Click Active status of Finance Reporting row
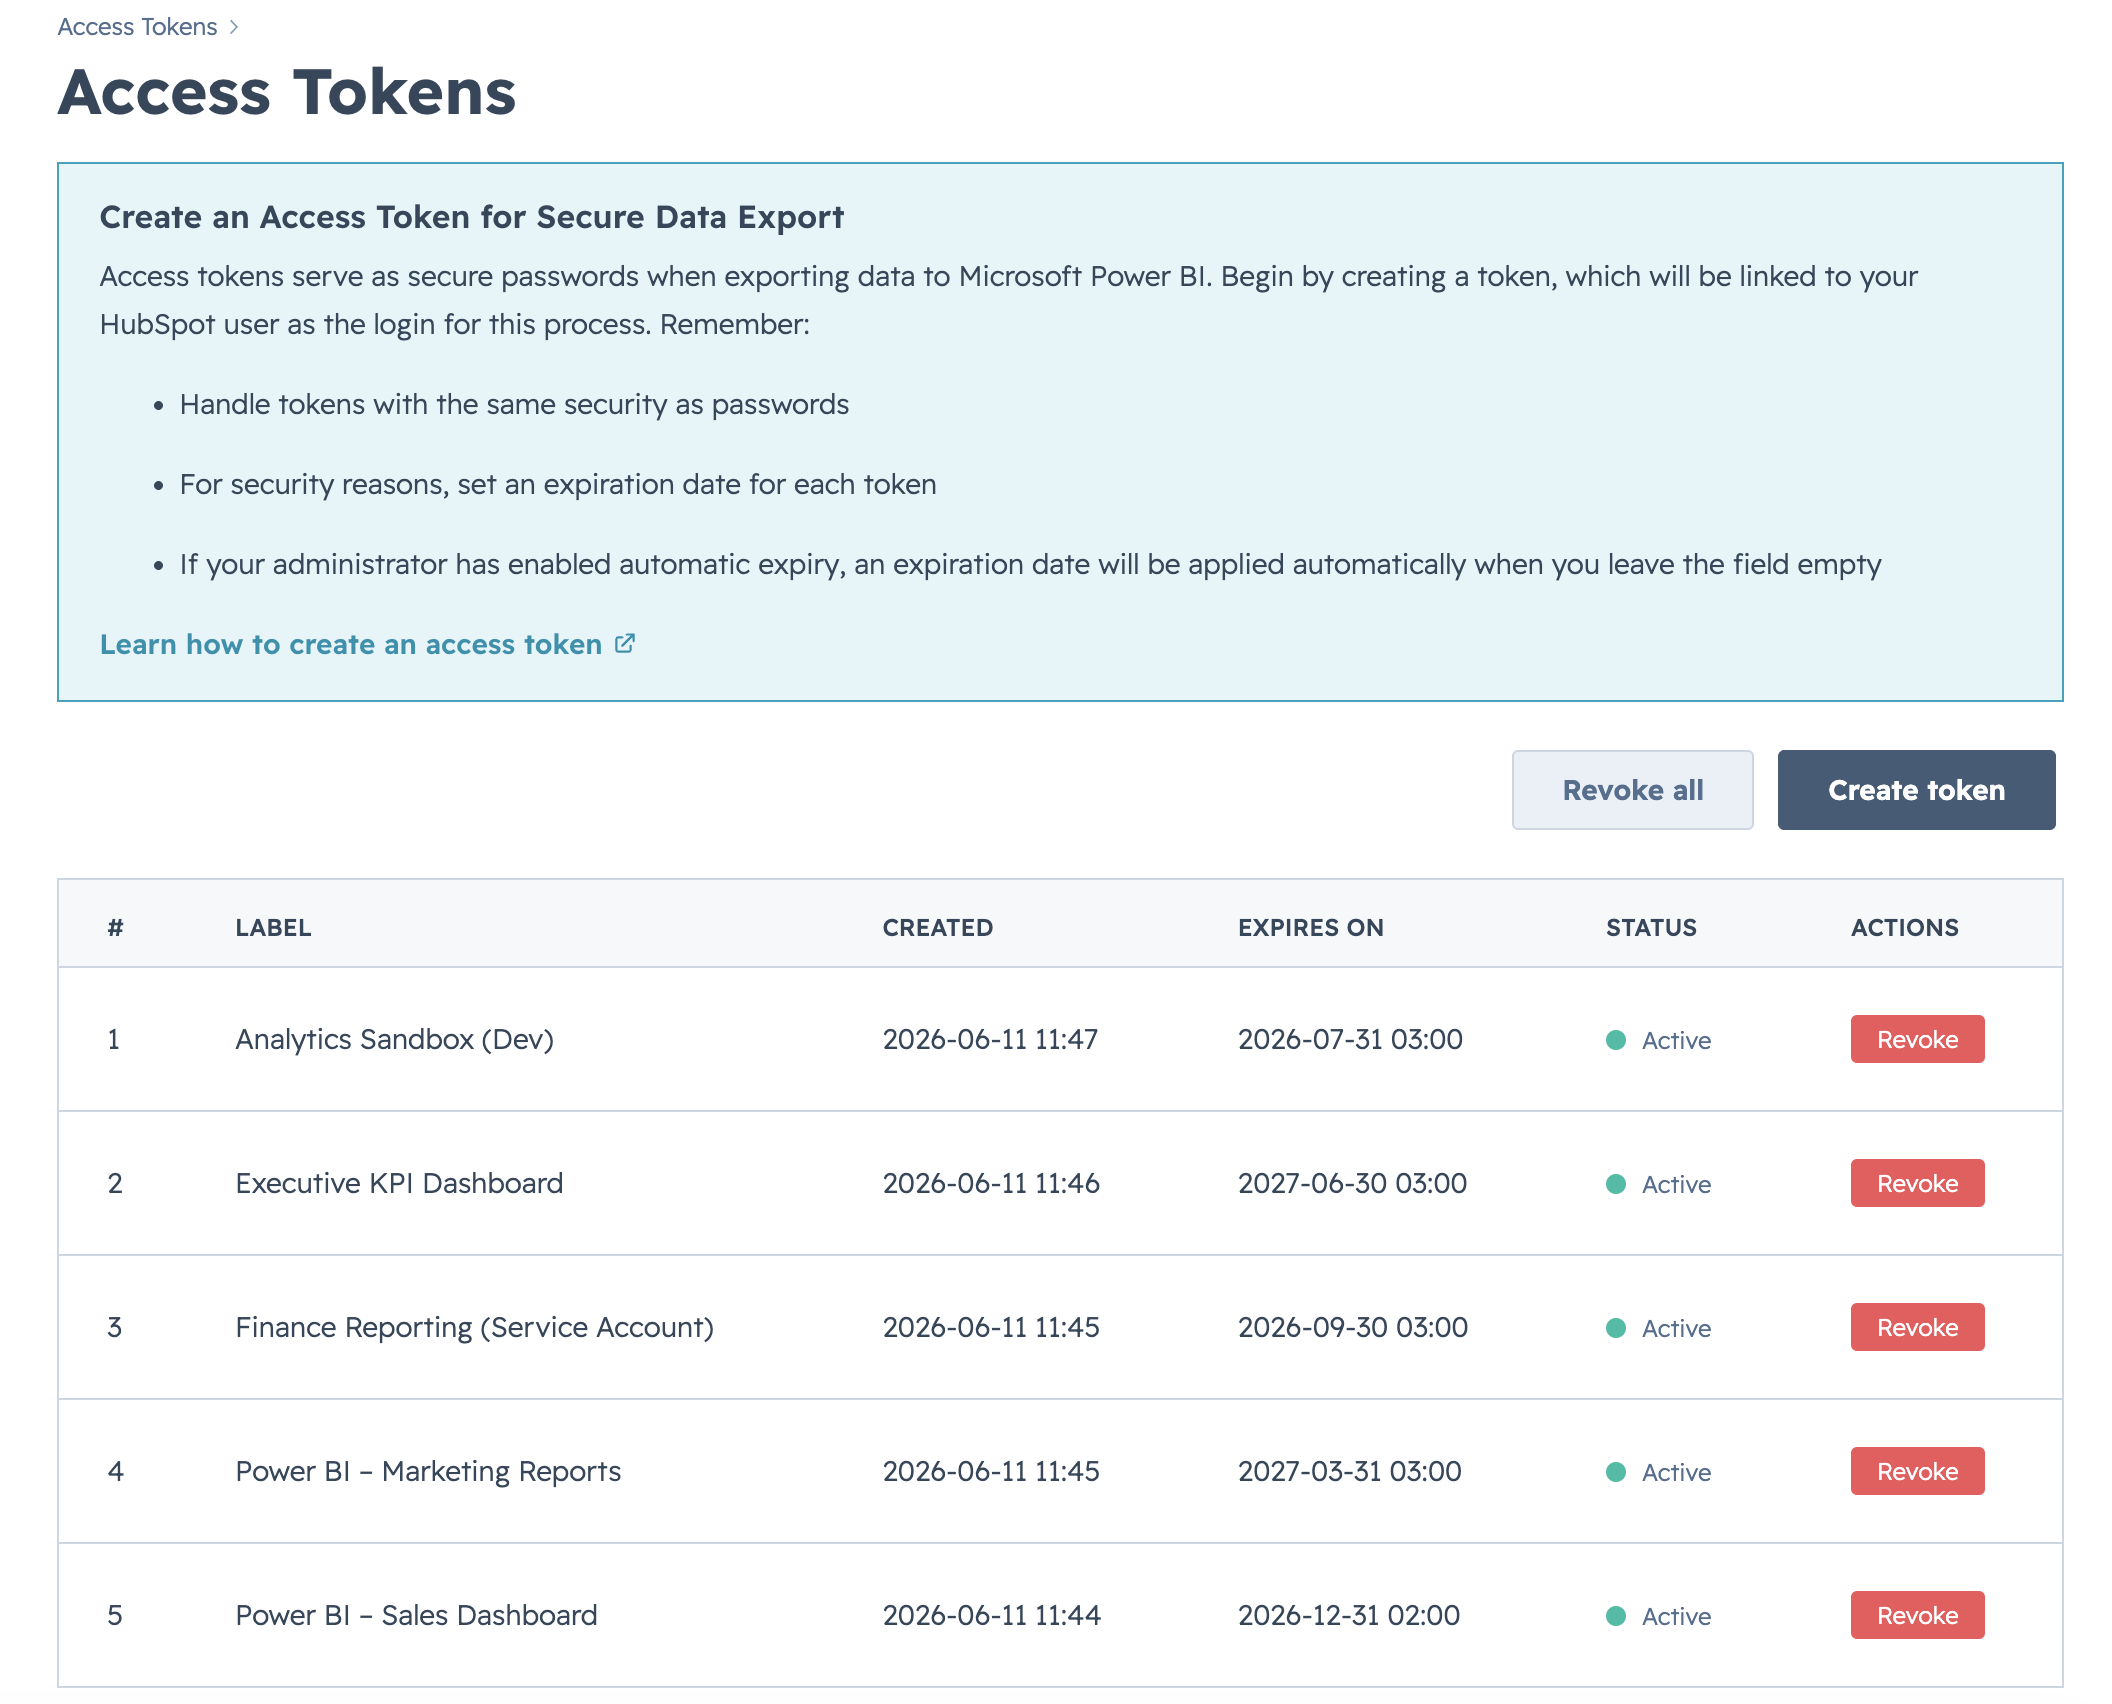This screenshot has width=2112, height=1704. click(1676, 1328)
